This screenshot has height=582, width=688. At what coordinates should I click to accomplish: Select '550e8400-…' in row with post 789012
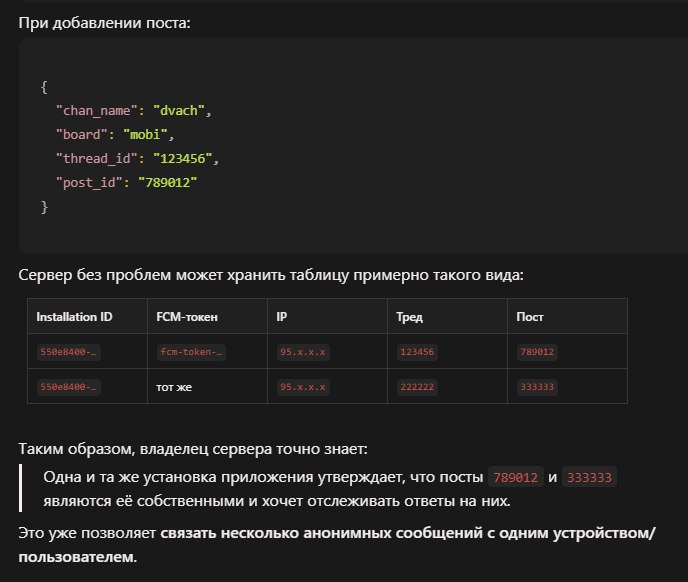[x=68, y=352]
